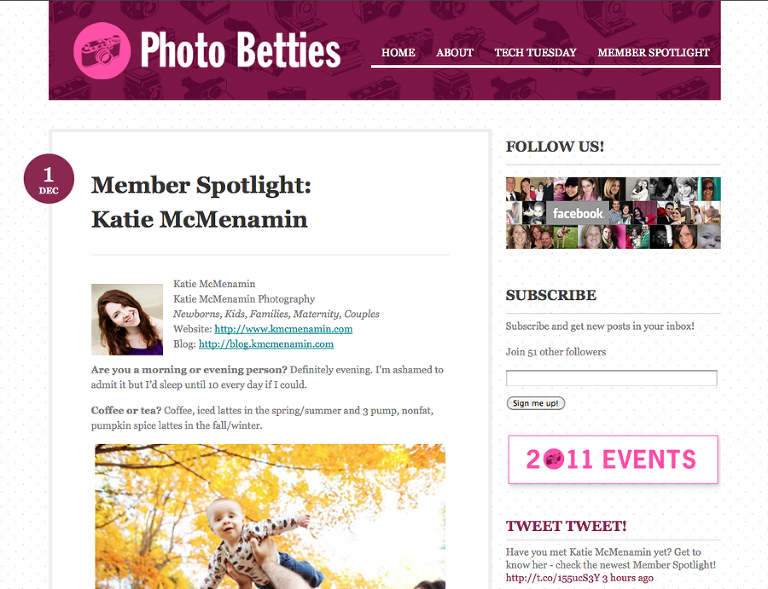Viewport: 768px width, 589px height.
Task: Open the MEMBER SPOTLIGHT section
Action: coord(653,52)
